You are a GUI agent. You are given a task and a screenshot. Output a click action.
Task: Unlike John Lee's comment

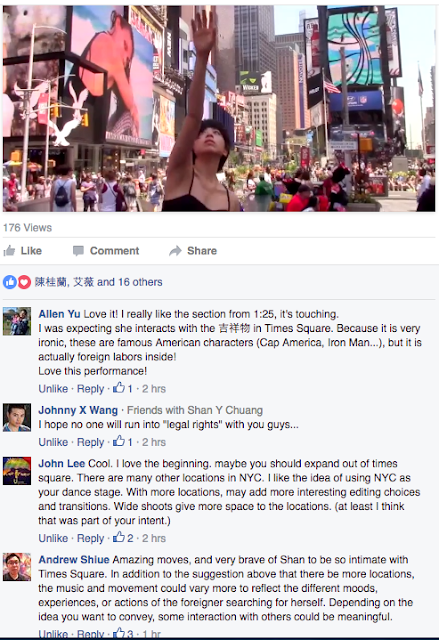coord(53,538)
